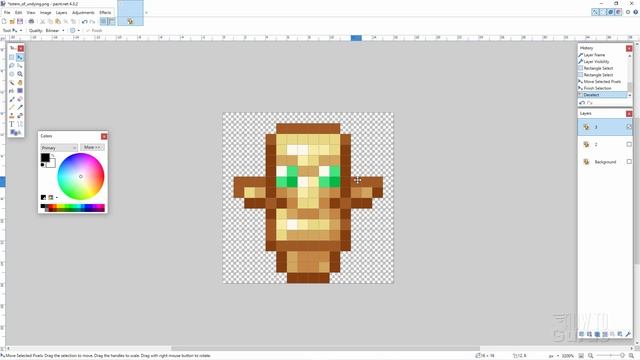Image resolution: width=640 pixels, height=360 pixels.
Task: Select the Magic Wand tool
Action: [x=12, y=82]
